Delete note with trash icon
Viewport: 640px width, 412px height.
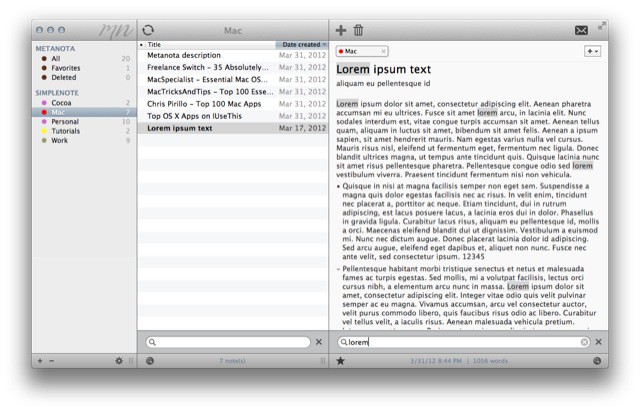358,30
